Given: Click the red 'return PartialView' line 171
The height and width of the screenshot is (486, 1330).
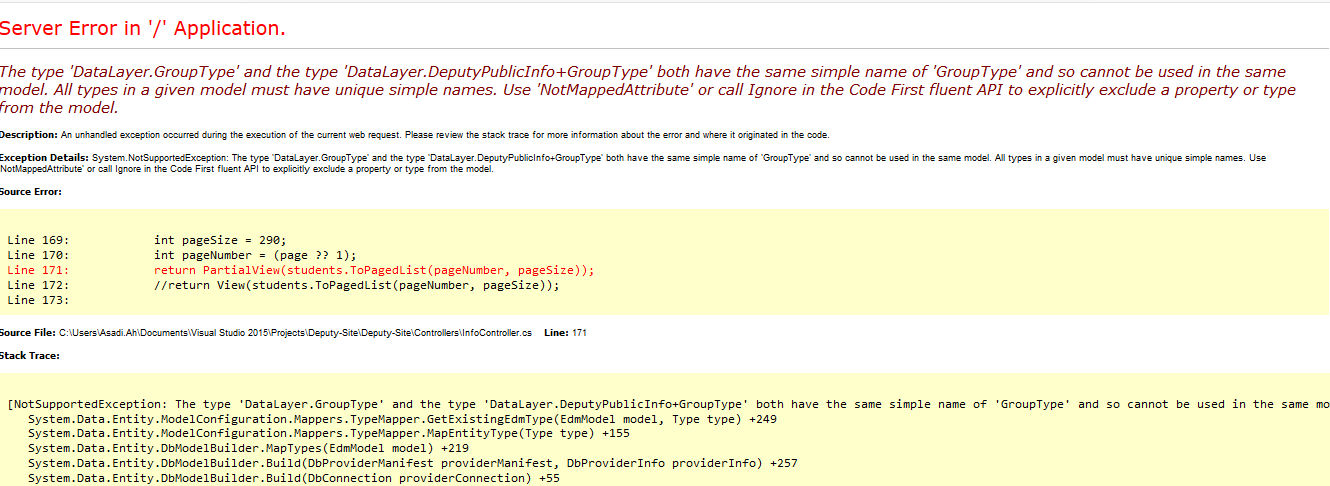Looking at the screenshot, I should (374, 270).
